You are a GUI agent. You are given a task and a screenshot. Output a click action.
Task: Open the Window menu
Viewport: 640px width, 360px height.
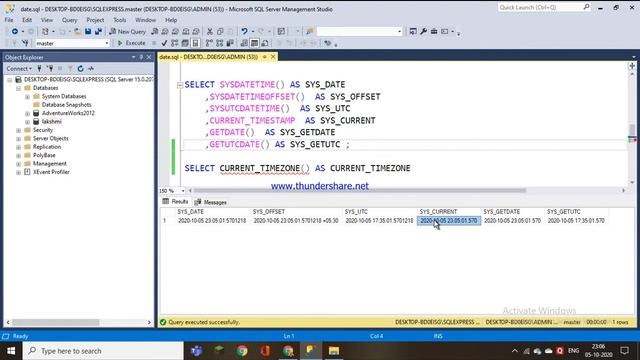point(145,20)
